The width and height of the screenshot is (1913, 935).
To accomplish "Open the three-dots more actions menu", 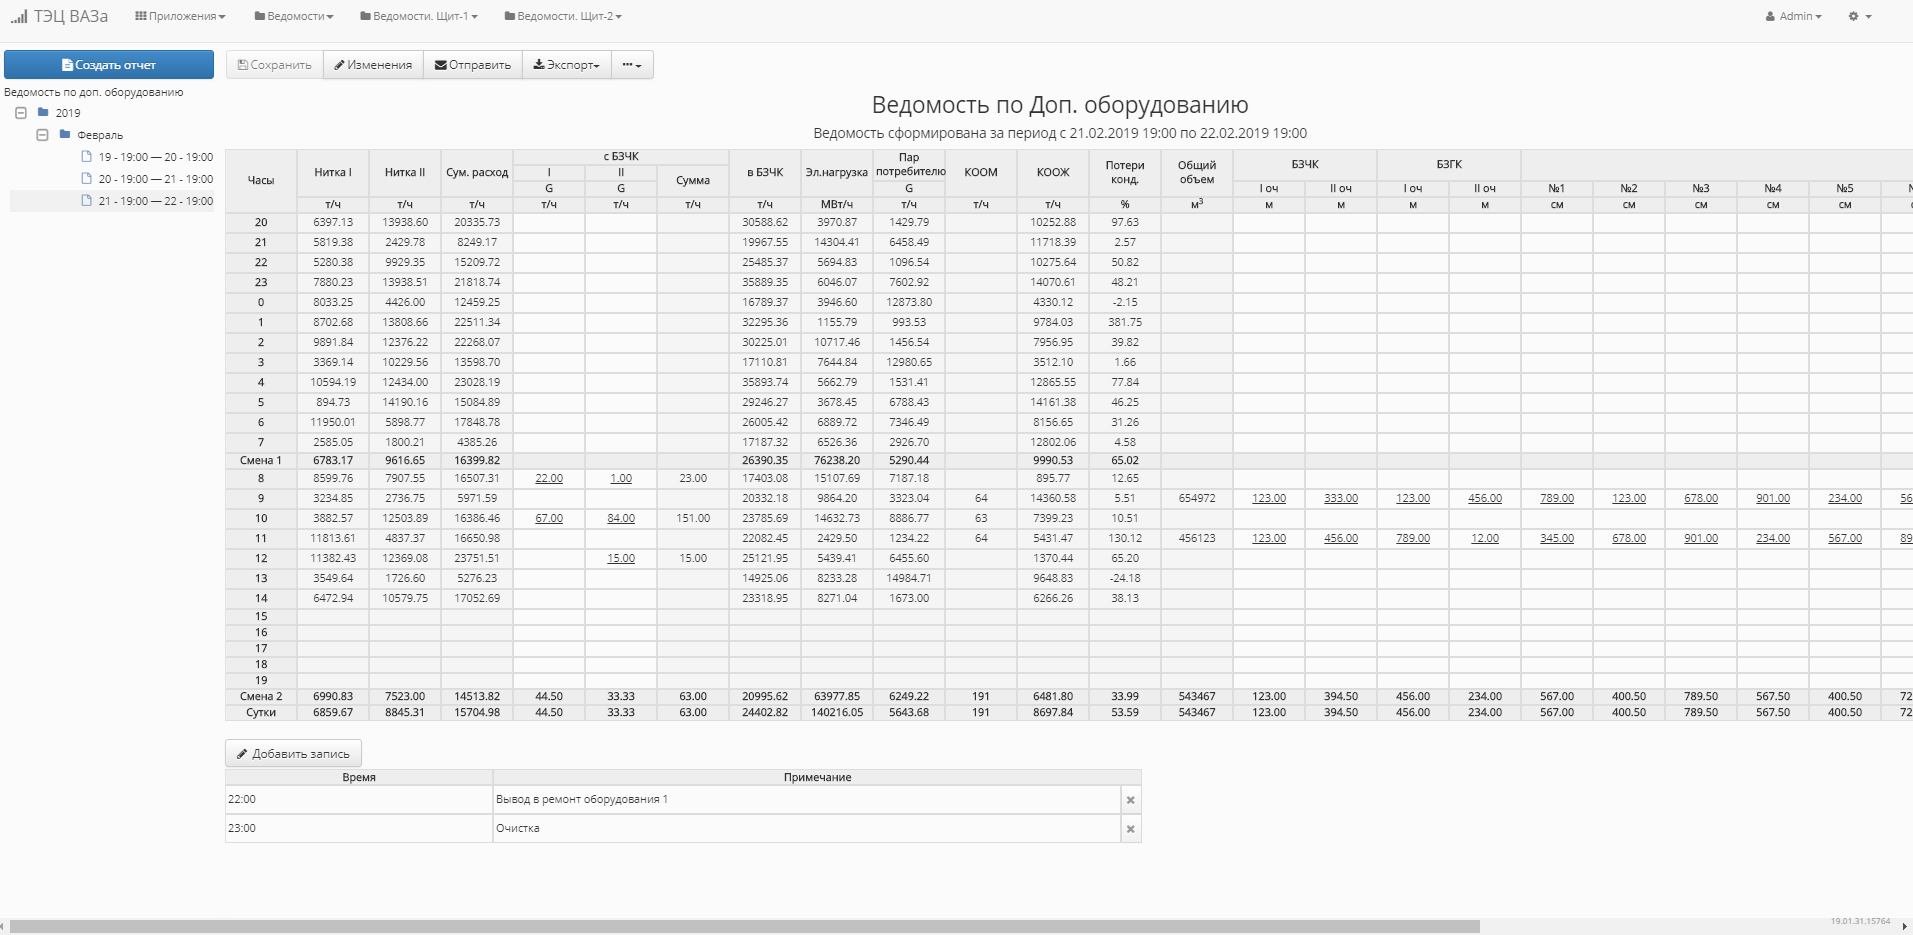I will (632, 65).
